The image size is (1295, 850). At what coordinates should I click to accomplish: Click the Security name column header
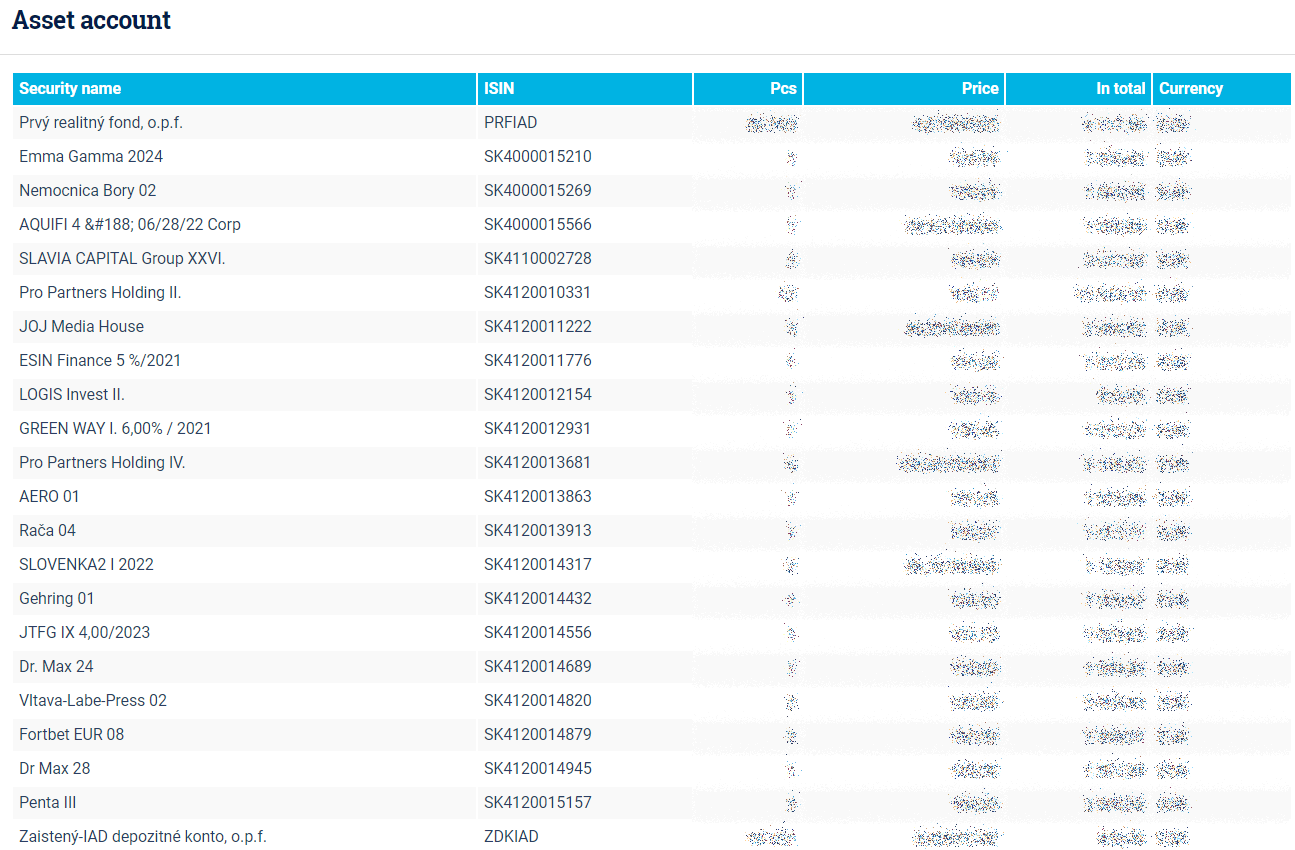(x=70, y=88)
